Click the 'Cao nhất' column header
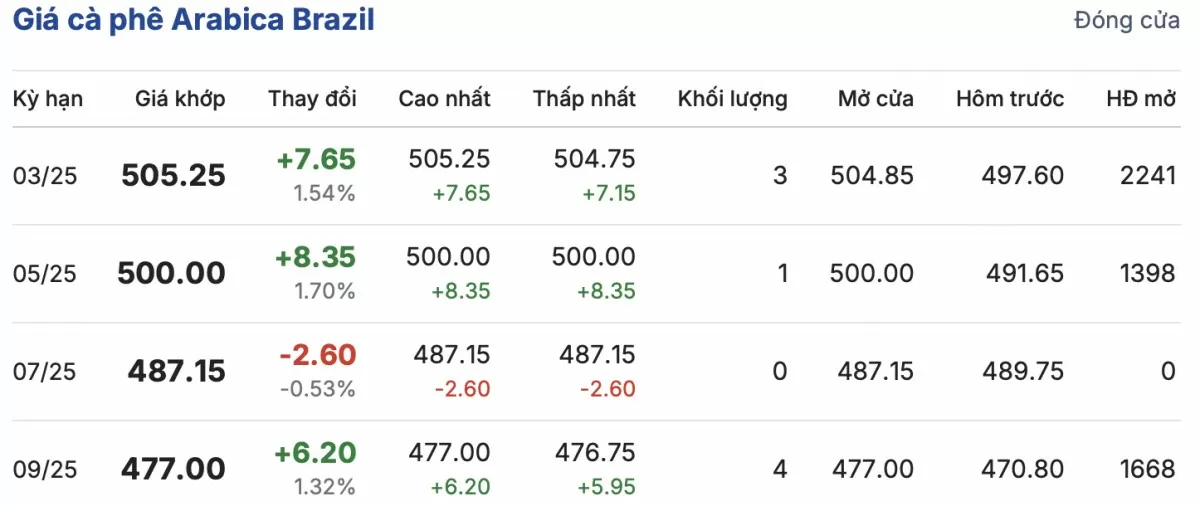This screenshot has height=506, width=1200. pos(444,99)
